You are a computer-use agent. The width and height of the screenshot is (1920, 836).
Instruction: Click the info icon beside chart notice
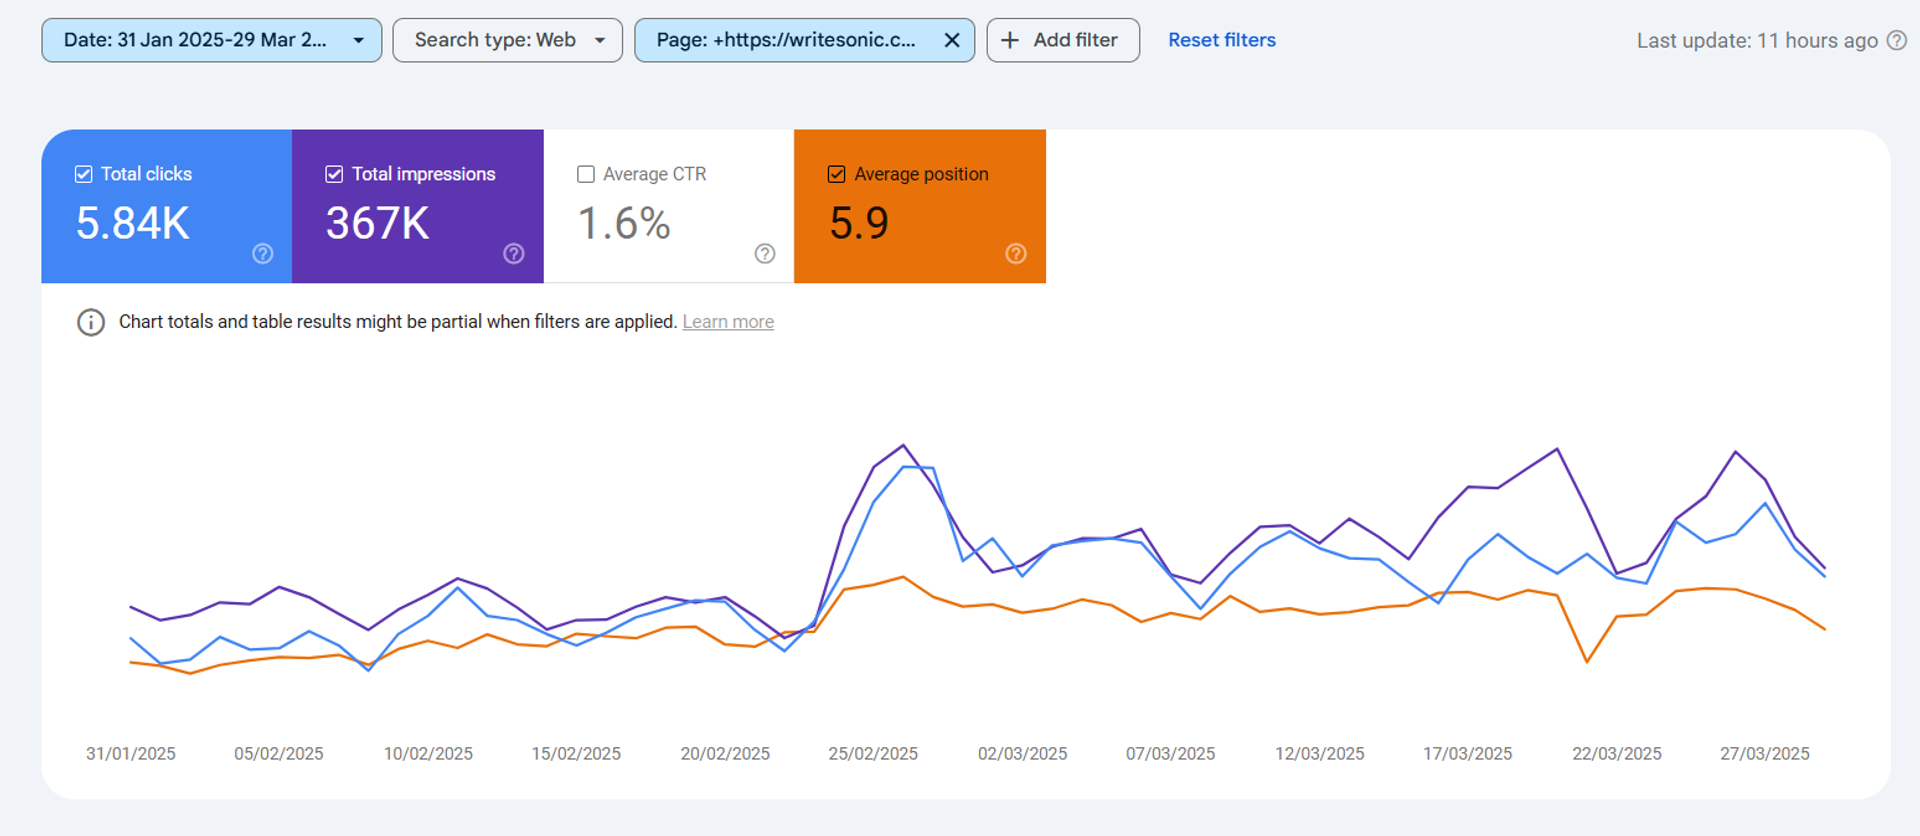91,322
